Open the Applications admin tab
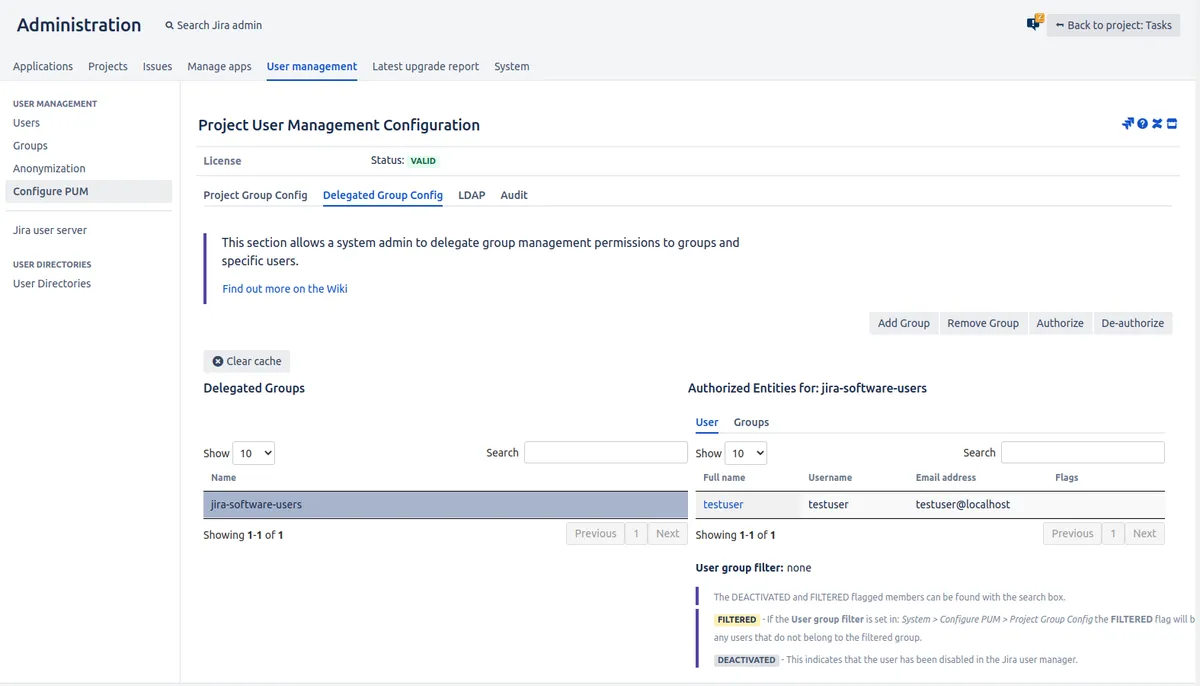The width and height of the screenshot is (1200, 686). [x=43, y=66]
